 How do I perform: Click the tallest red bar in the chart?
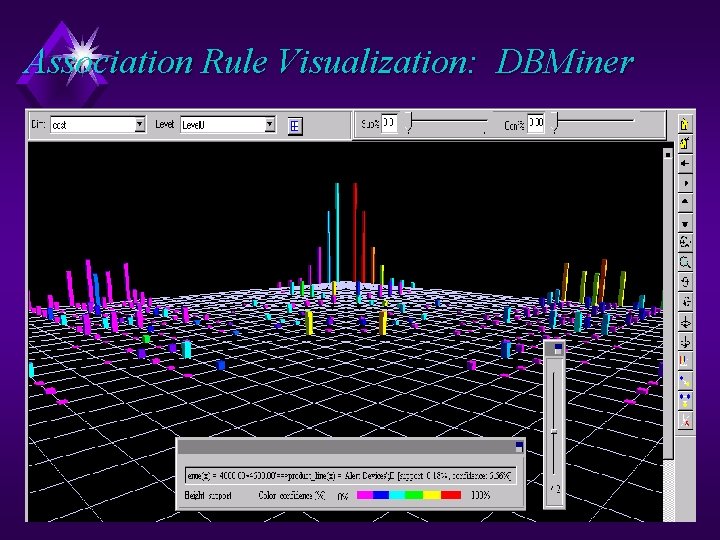click(355, 232)
